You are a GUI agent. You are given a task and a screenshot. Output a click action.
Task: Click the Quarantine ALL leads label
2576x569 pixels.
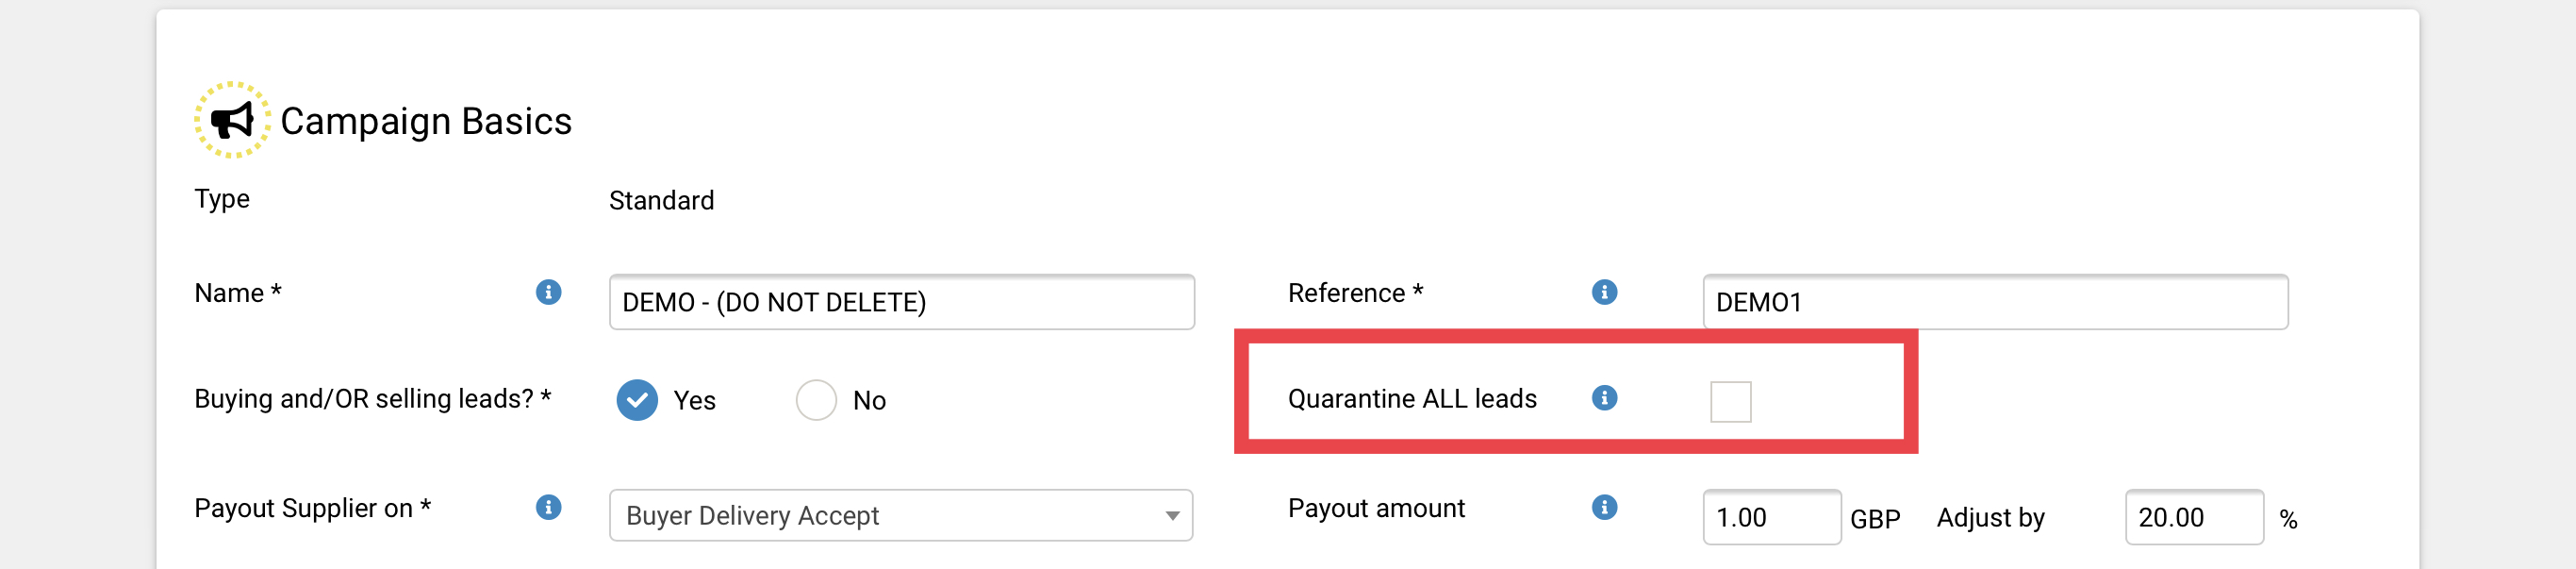coord(1412,399)
